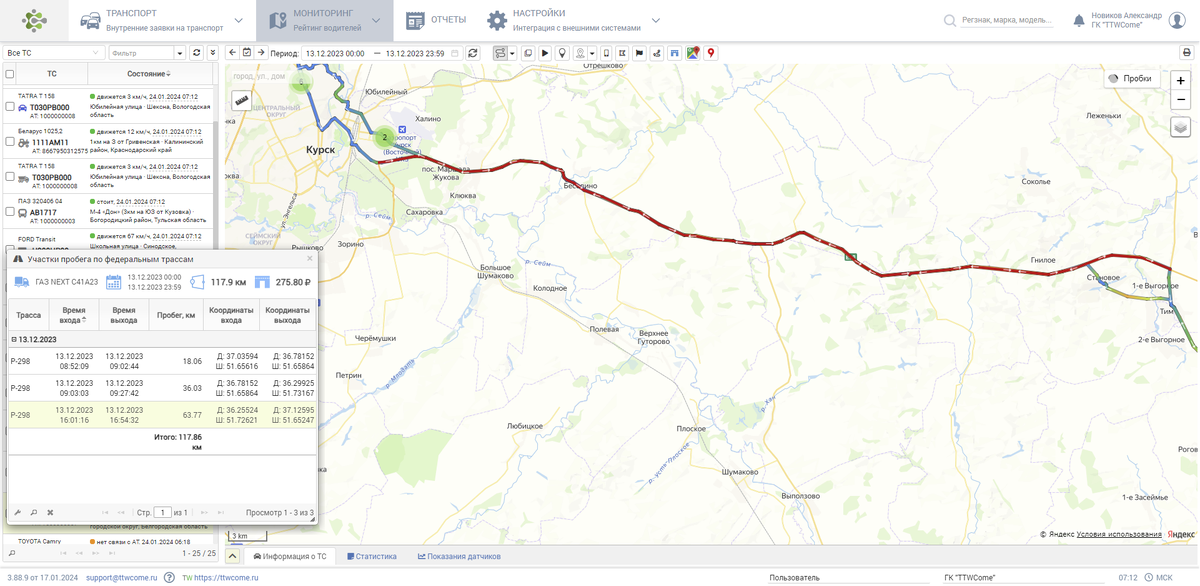The image size is (1200, 586).
Task: Toggle the Пробки traffic layer button
Action: [1132, 78]
